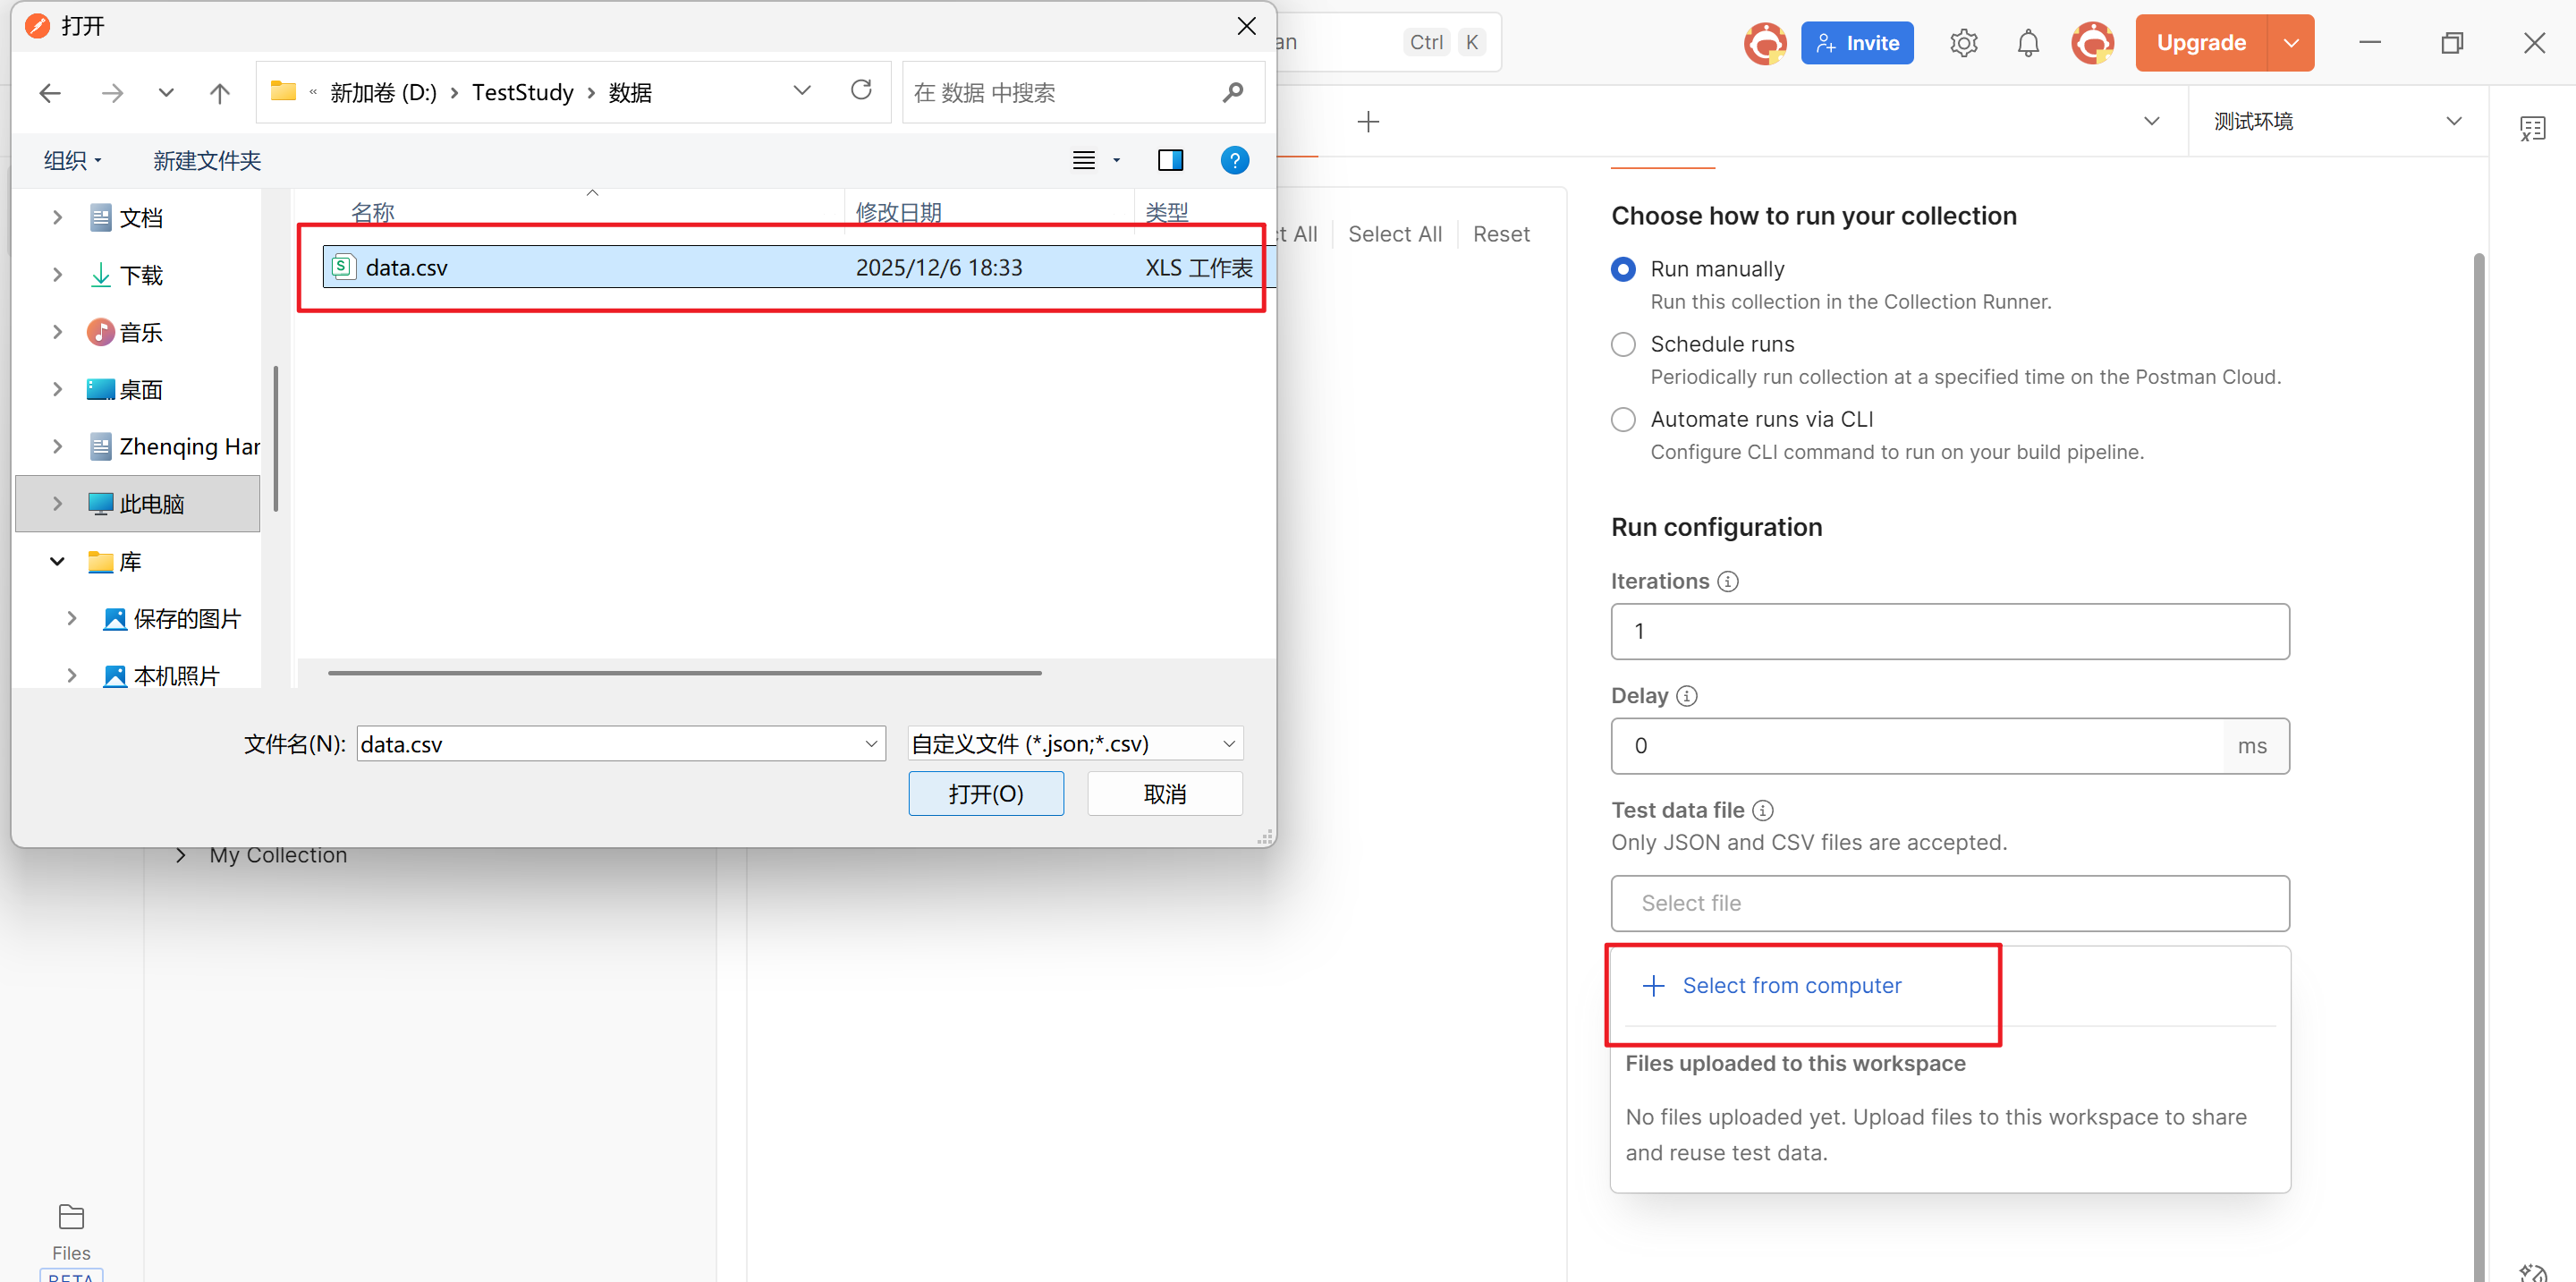The width and height of the screenshot is (2576, 1282).
Task: Open the Upgrade dropdown arrow
Action: [2291, 43]
